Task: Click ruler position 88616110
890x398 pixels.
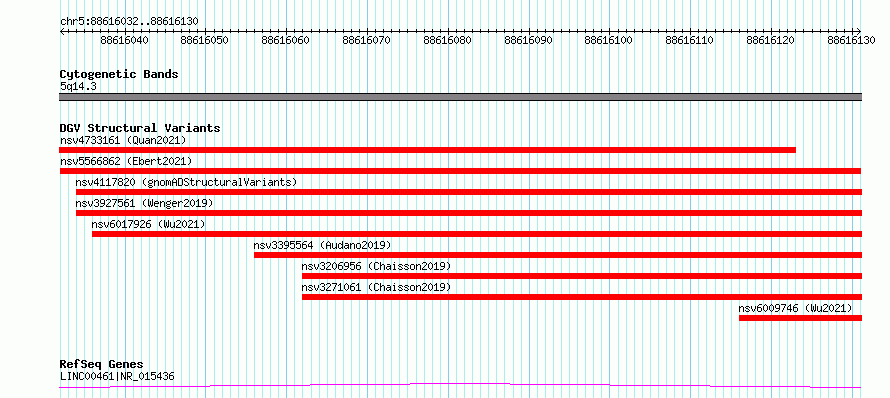Action: [x=690, y=40]
